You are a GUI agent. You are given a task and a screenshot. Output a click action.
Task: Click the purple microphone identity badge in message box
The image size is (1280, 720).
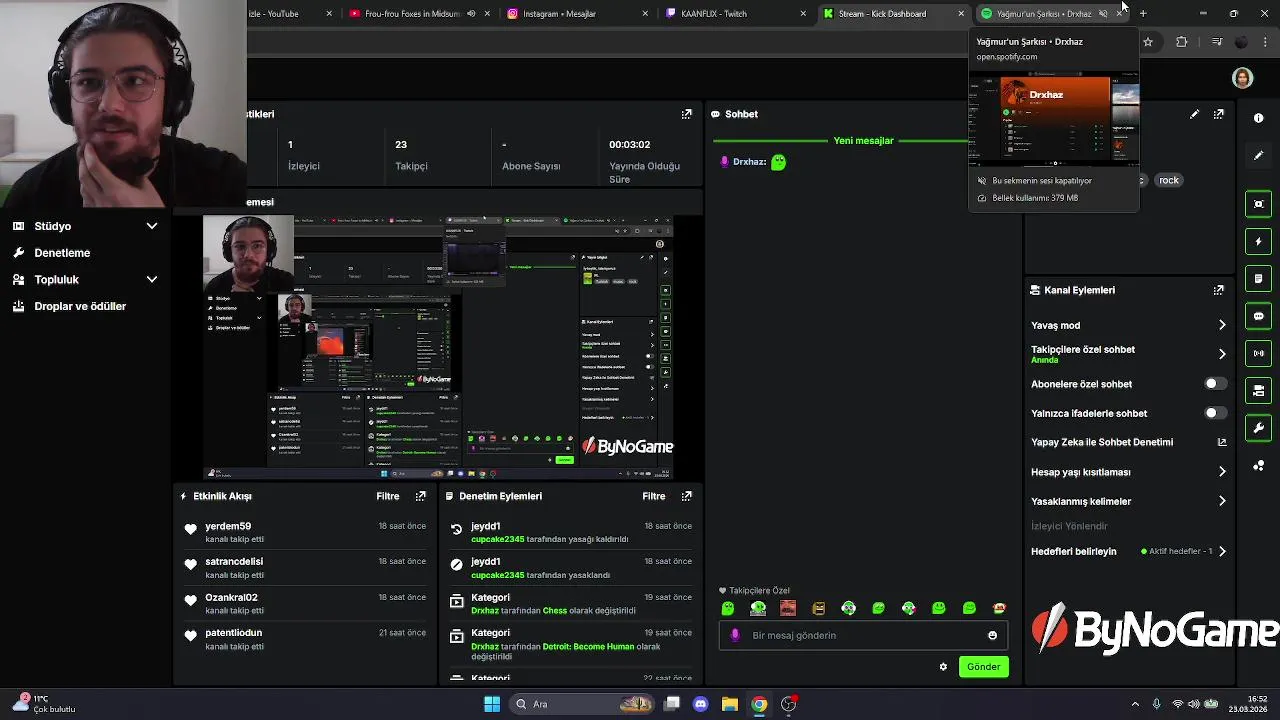pos(735,635)
